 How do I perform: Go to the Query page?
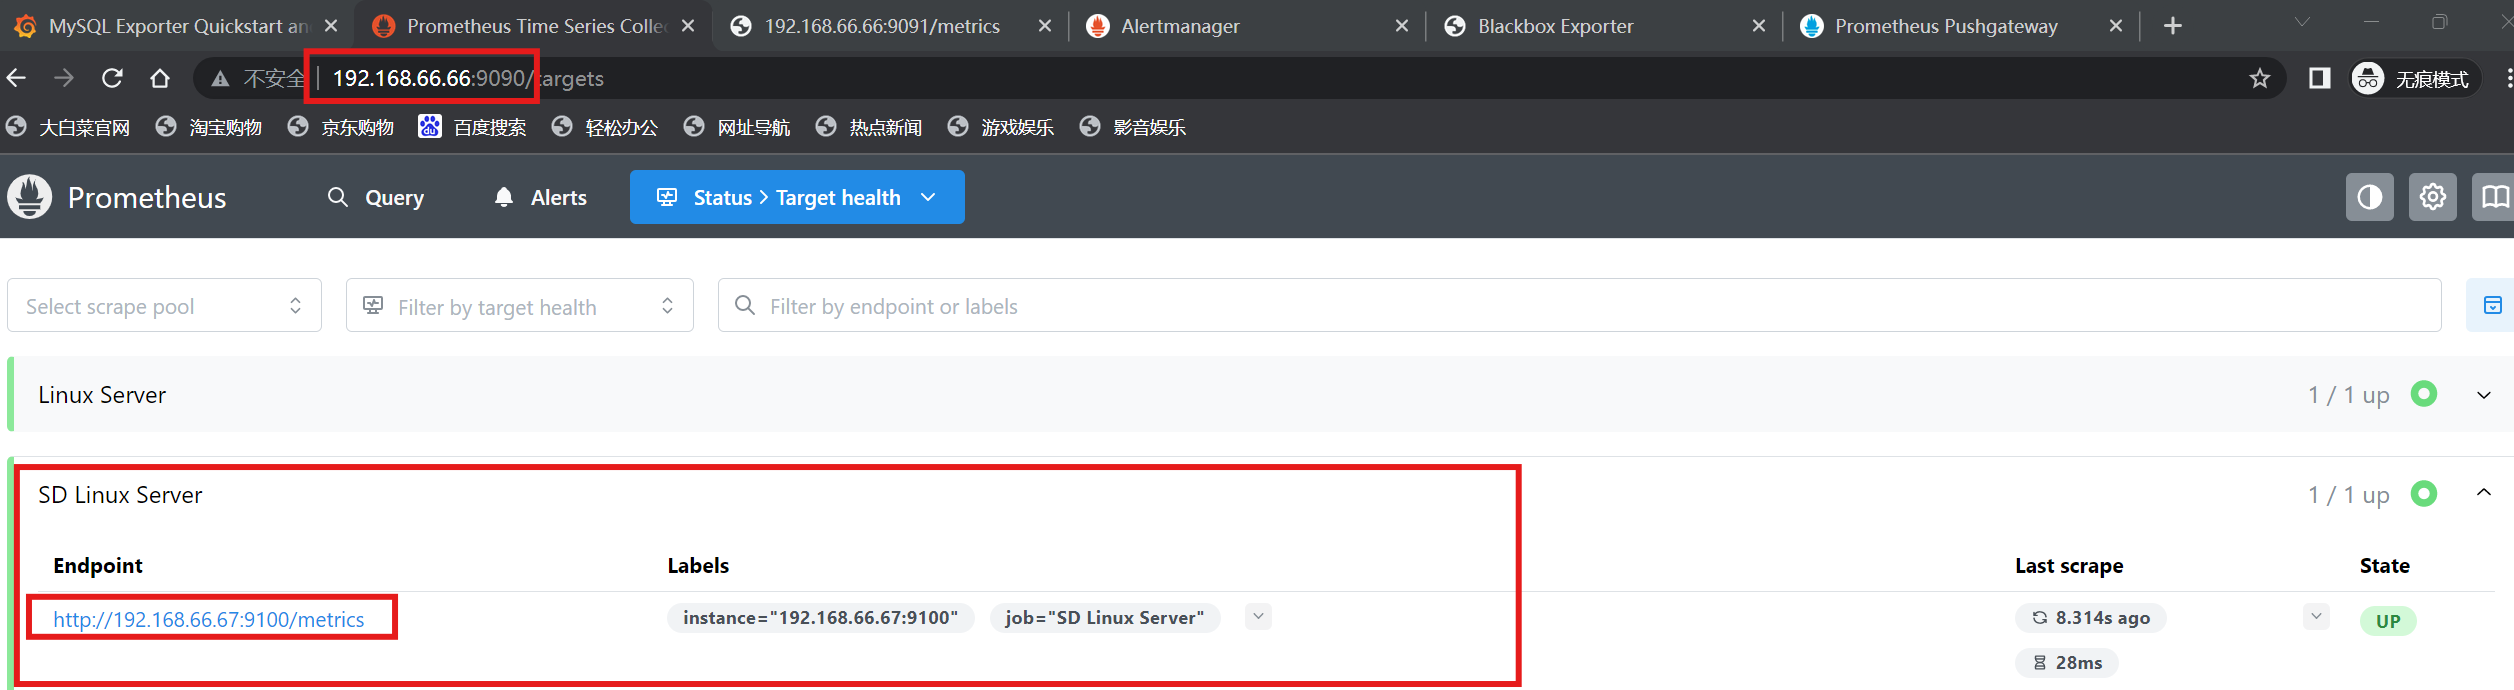[376, 198]
